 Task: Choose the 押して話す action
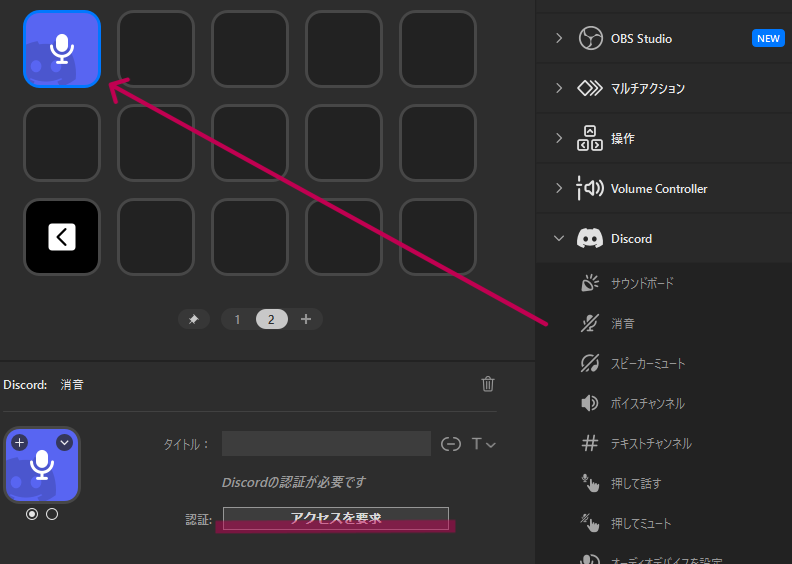[x=635, y=483]
